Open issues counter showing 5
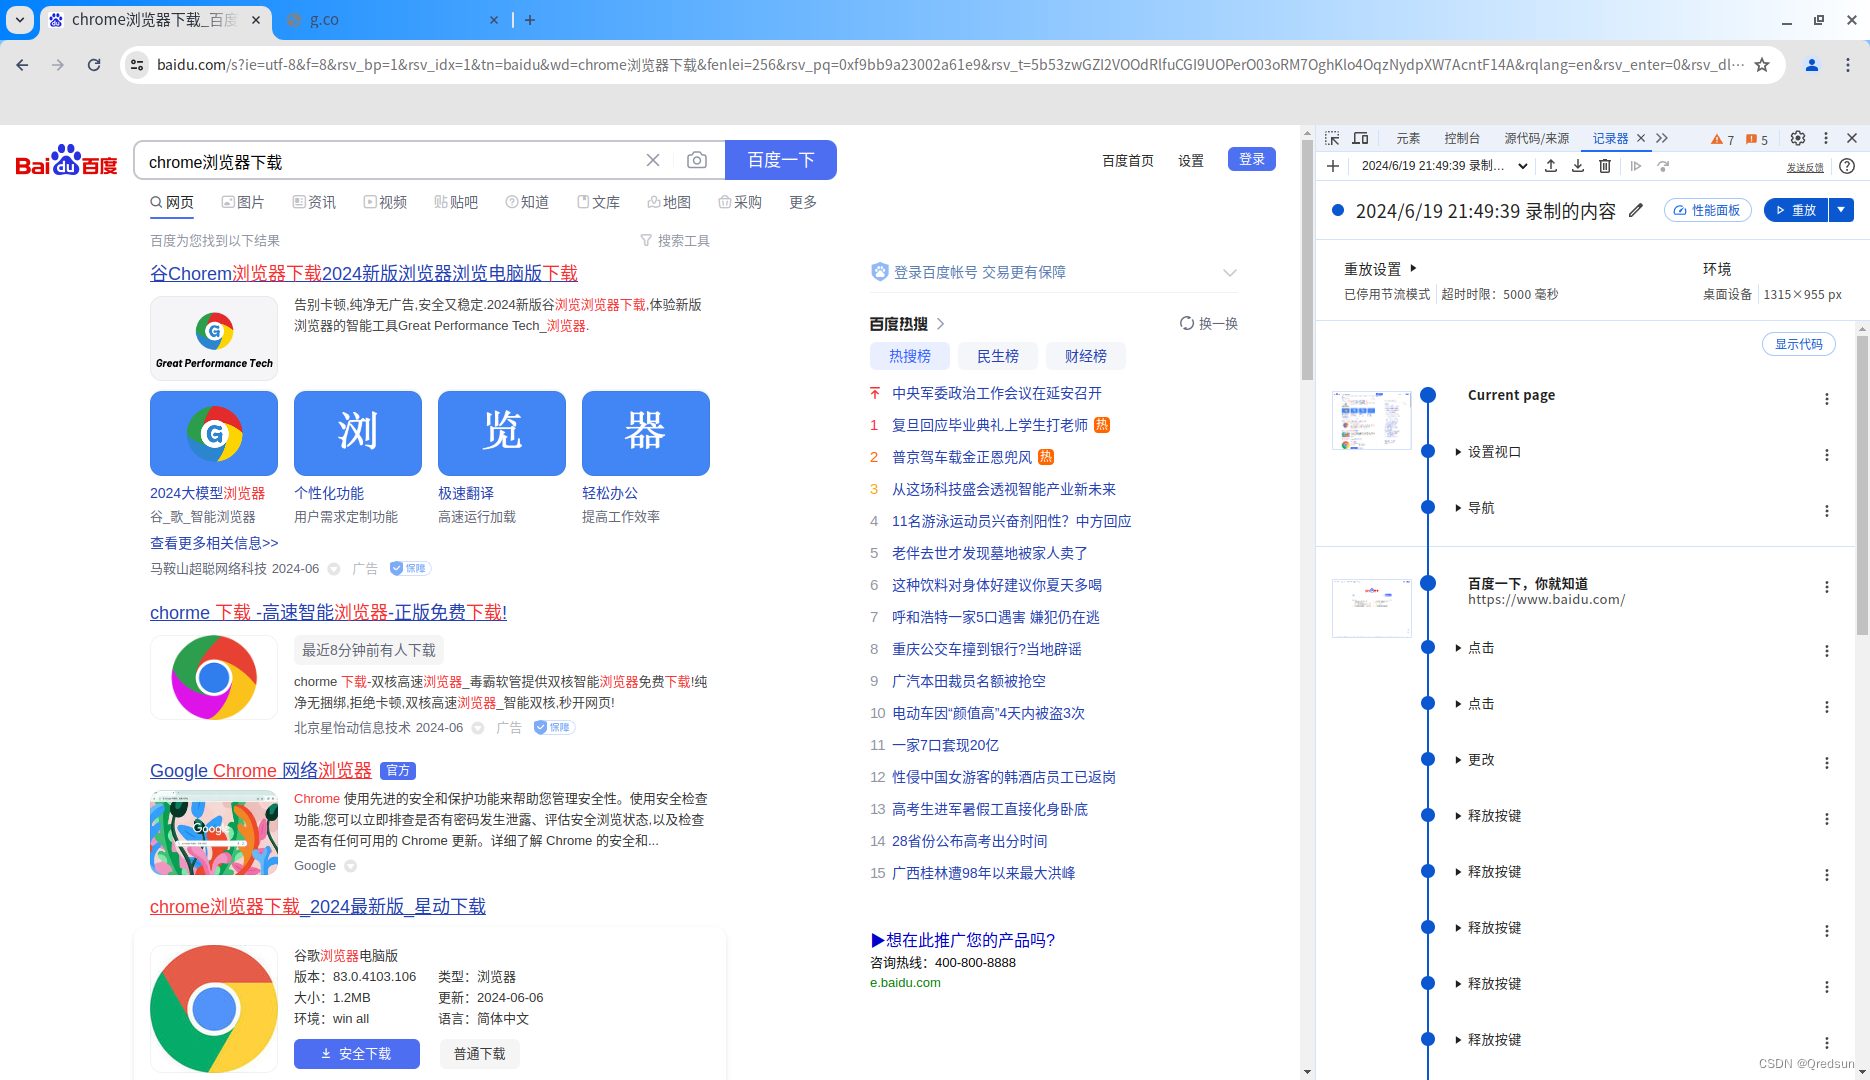The height and width of the screenshot is (1080, 1870). [x=1757, y=139]
